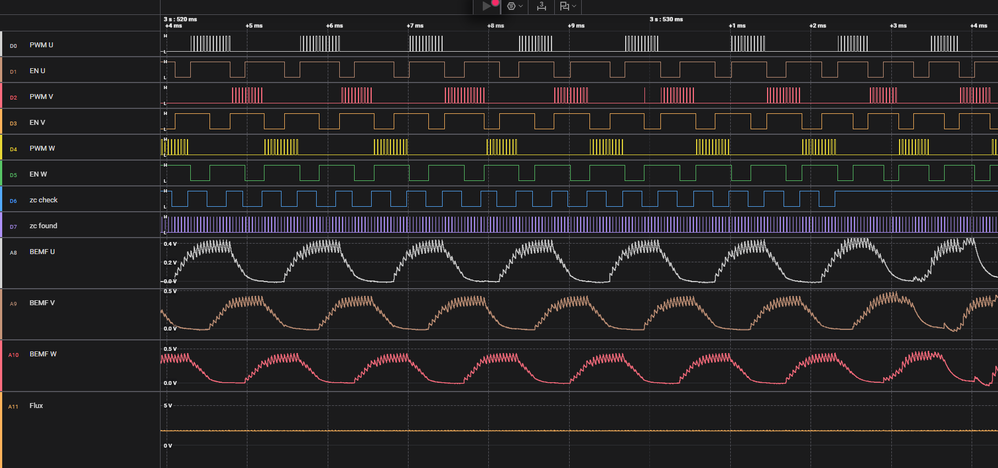Click the orange color strip beside Flux

coord(1,430)
